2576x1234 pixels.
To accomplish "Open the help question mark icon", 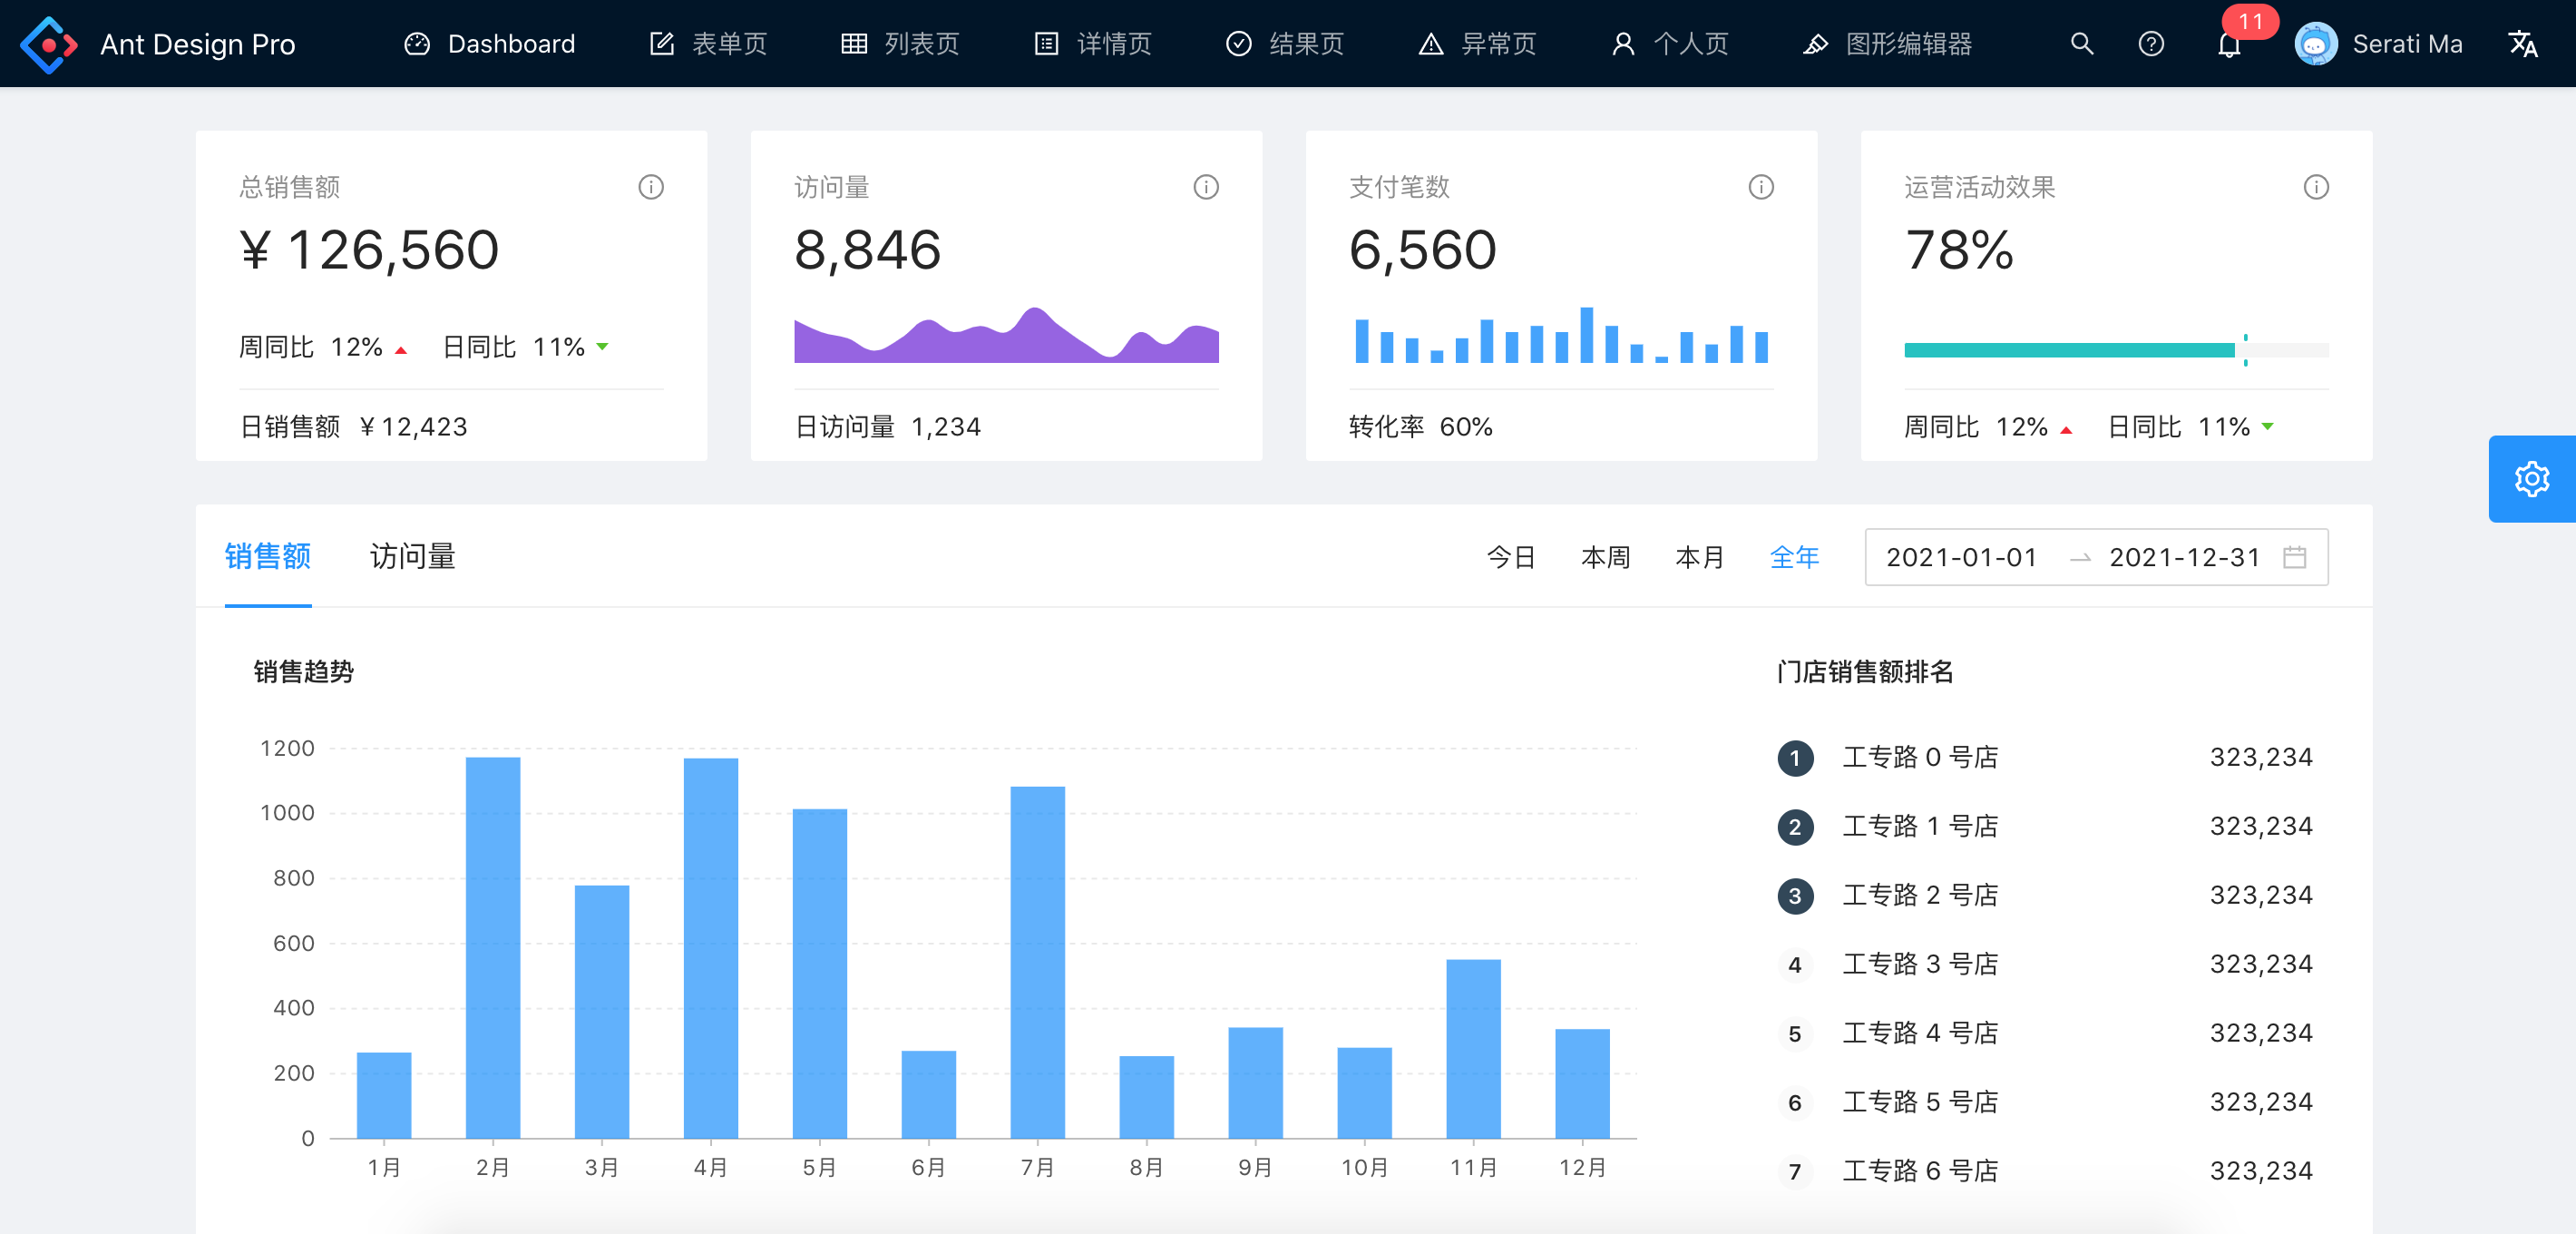I will 2150,44.
